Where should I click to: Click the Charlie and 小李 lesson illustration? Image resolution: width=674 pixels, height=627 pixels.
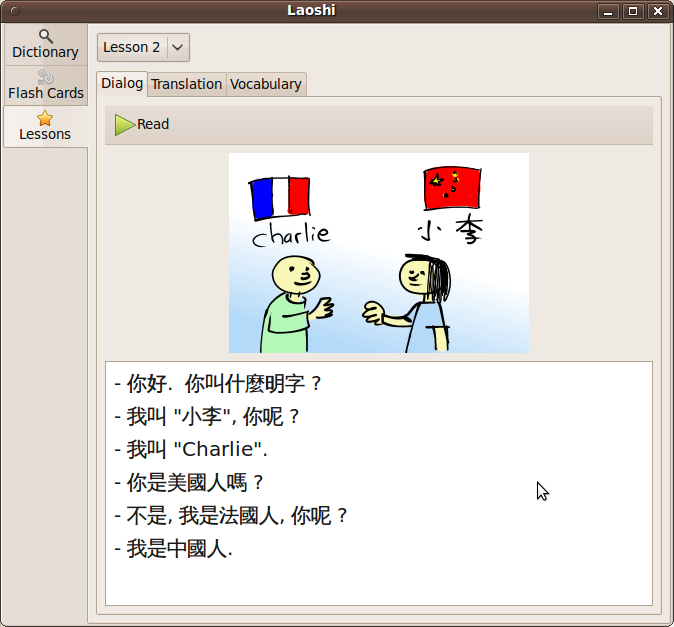click(x=379, y=253)
